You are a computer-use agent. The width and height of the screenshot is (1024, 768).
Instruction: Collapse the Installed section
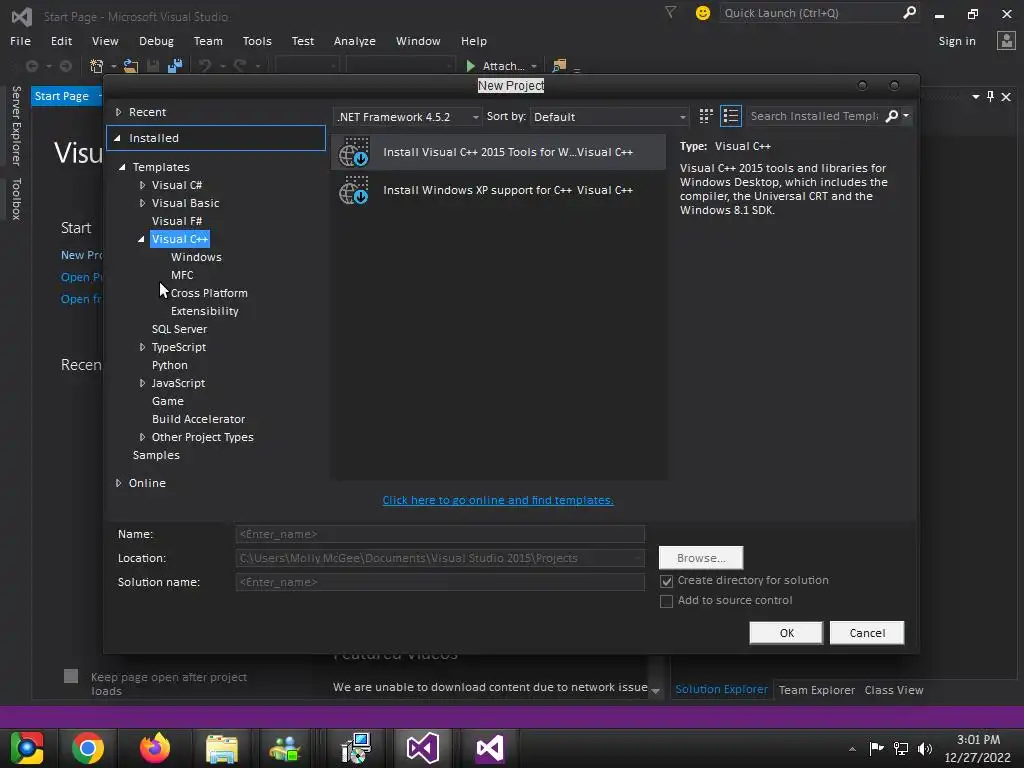(x=118, y=138)
